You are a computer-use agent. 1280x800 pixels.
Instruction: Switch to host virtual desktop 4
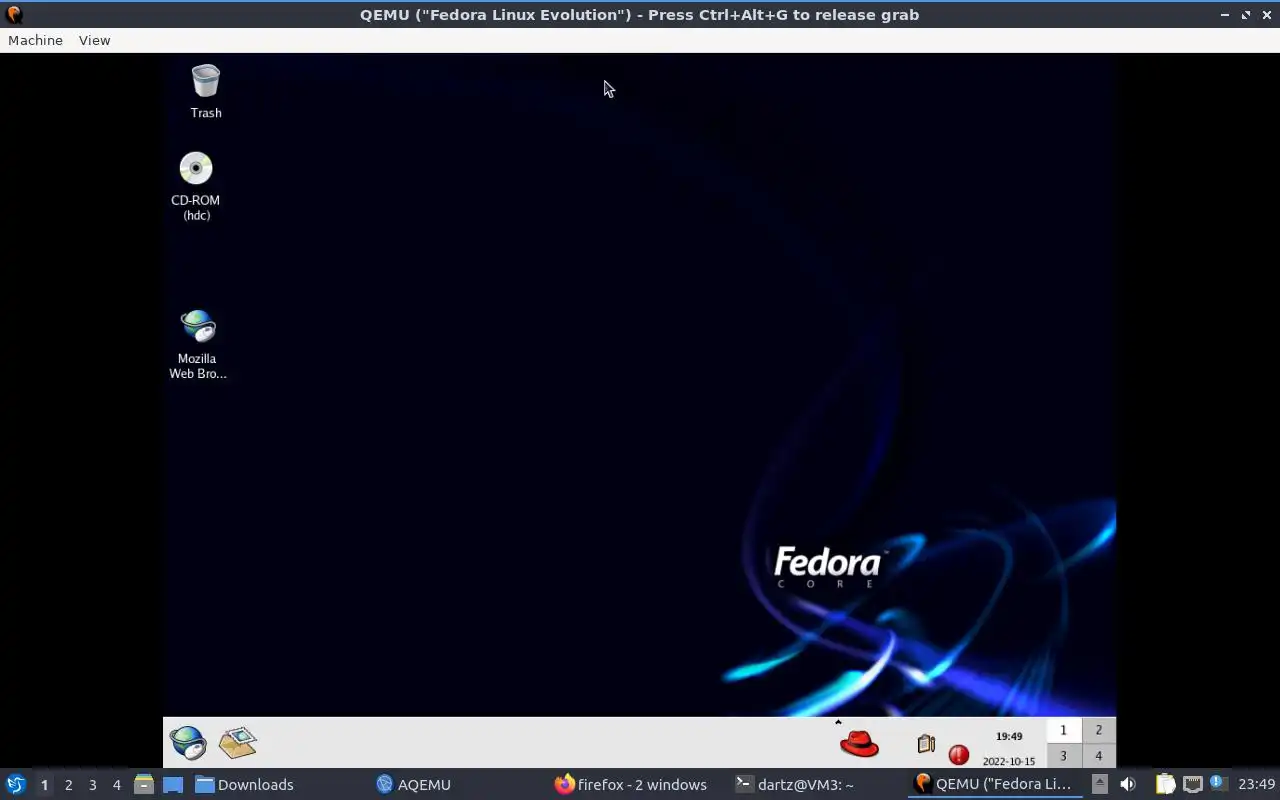(116, 785)
